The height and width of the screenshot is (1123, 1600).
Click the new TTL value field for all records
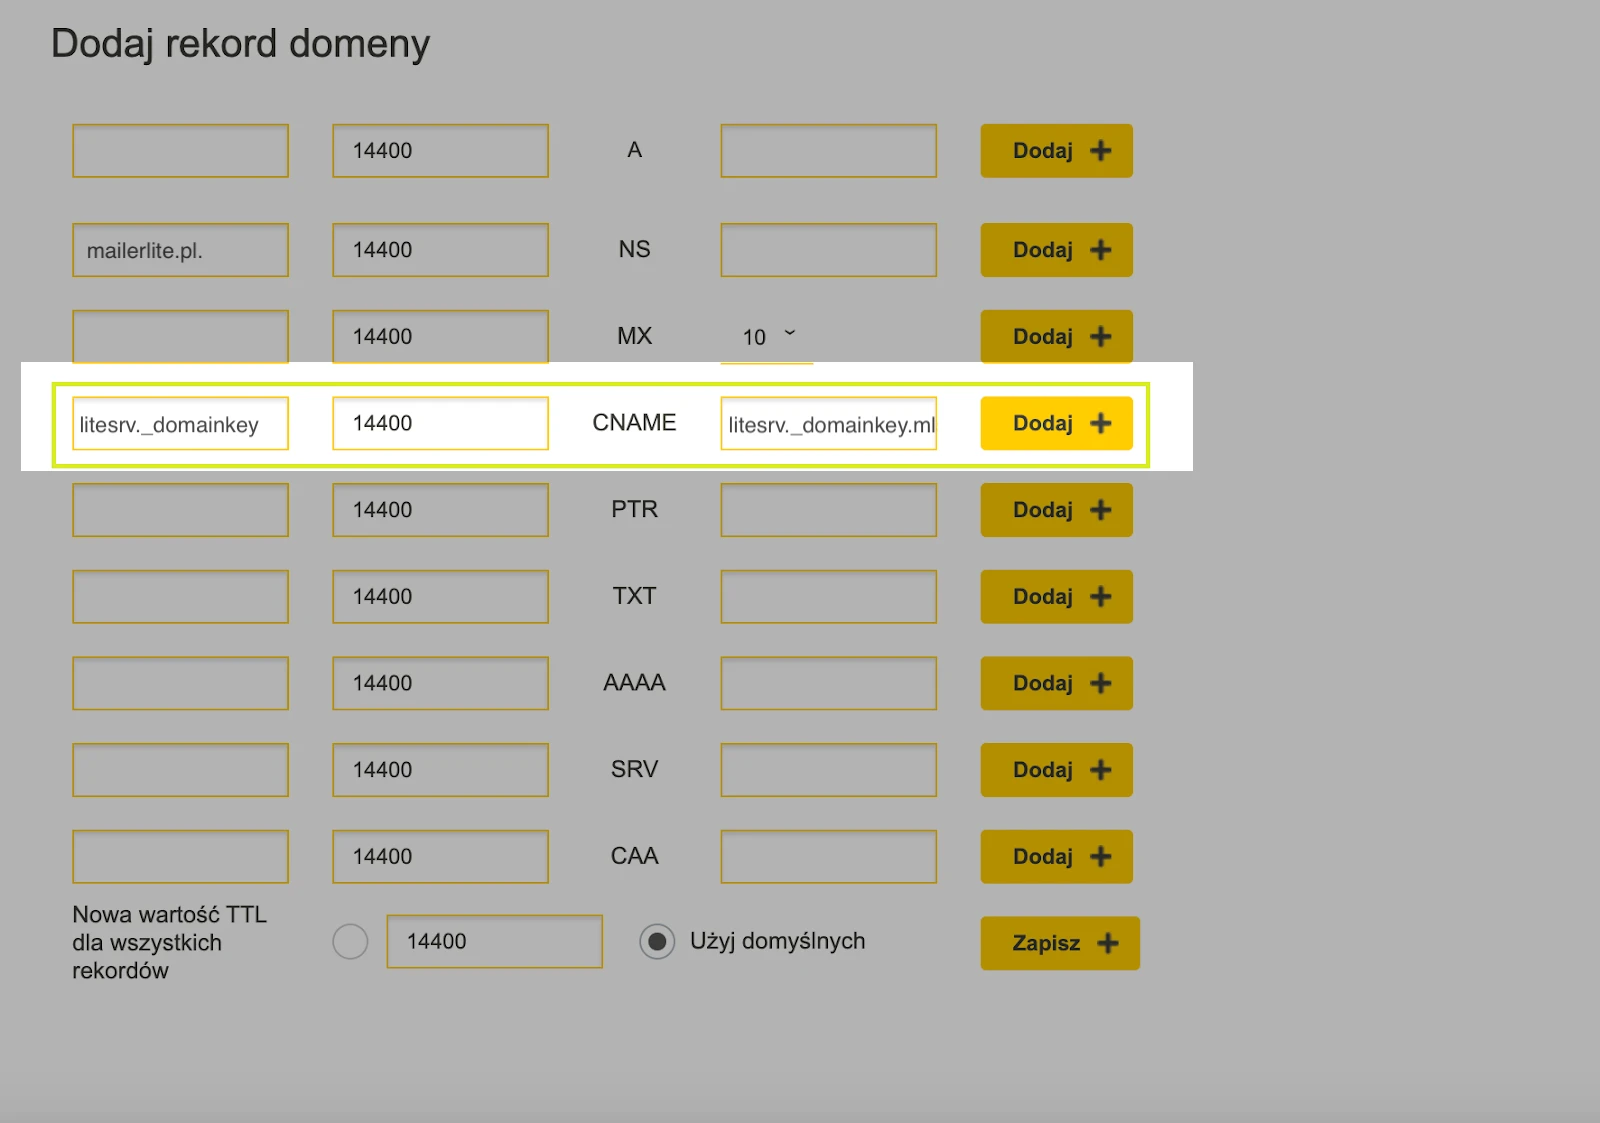point(494,941)
